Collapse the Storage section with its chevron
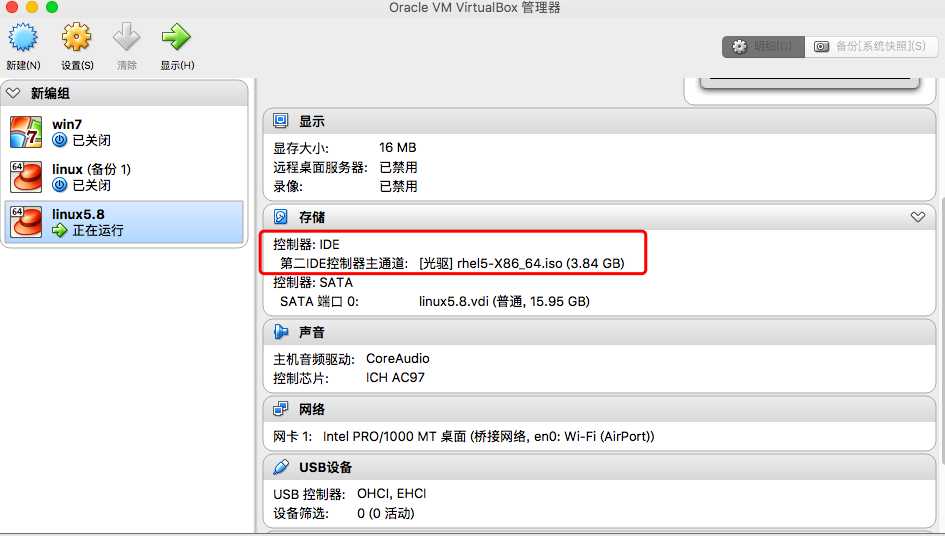The height and width of the screenshot is (536, 945). coord(917,217)
